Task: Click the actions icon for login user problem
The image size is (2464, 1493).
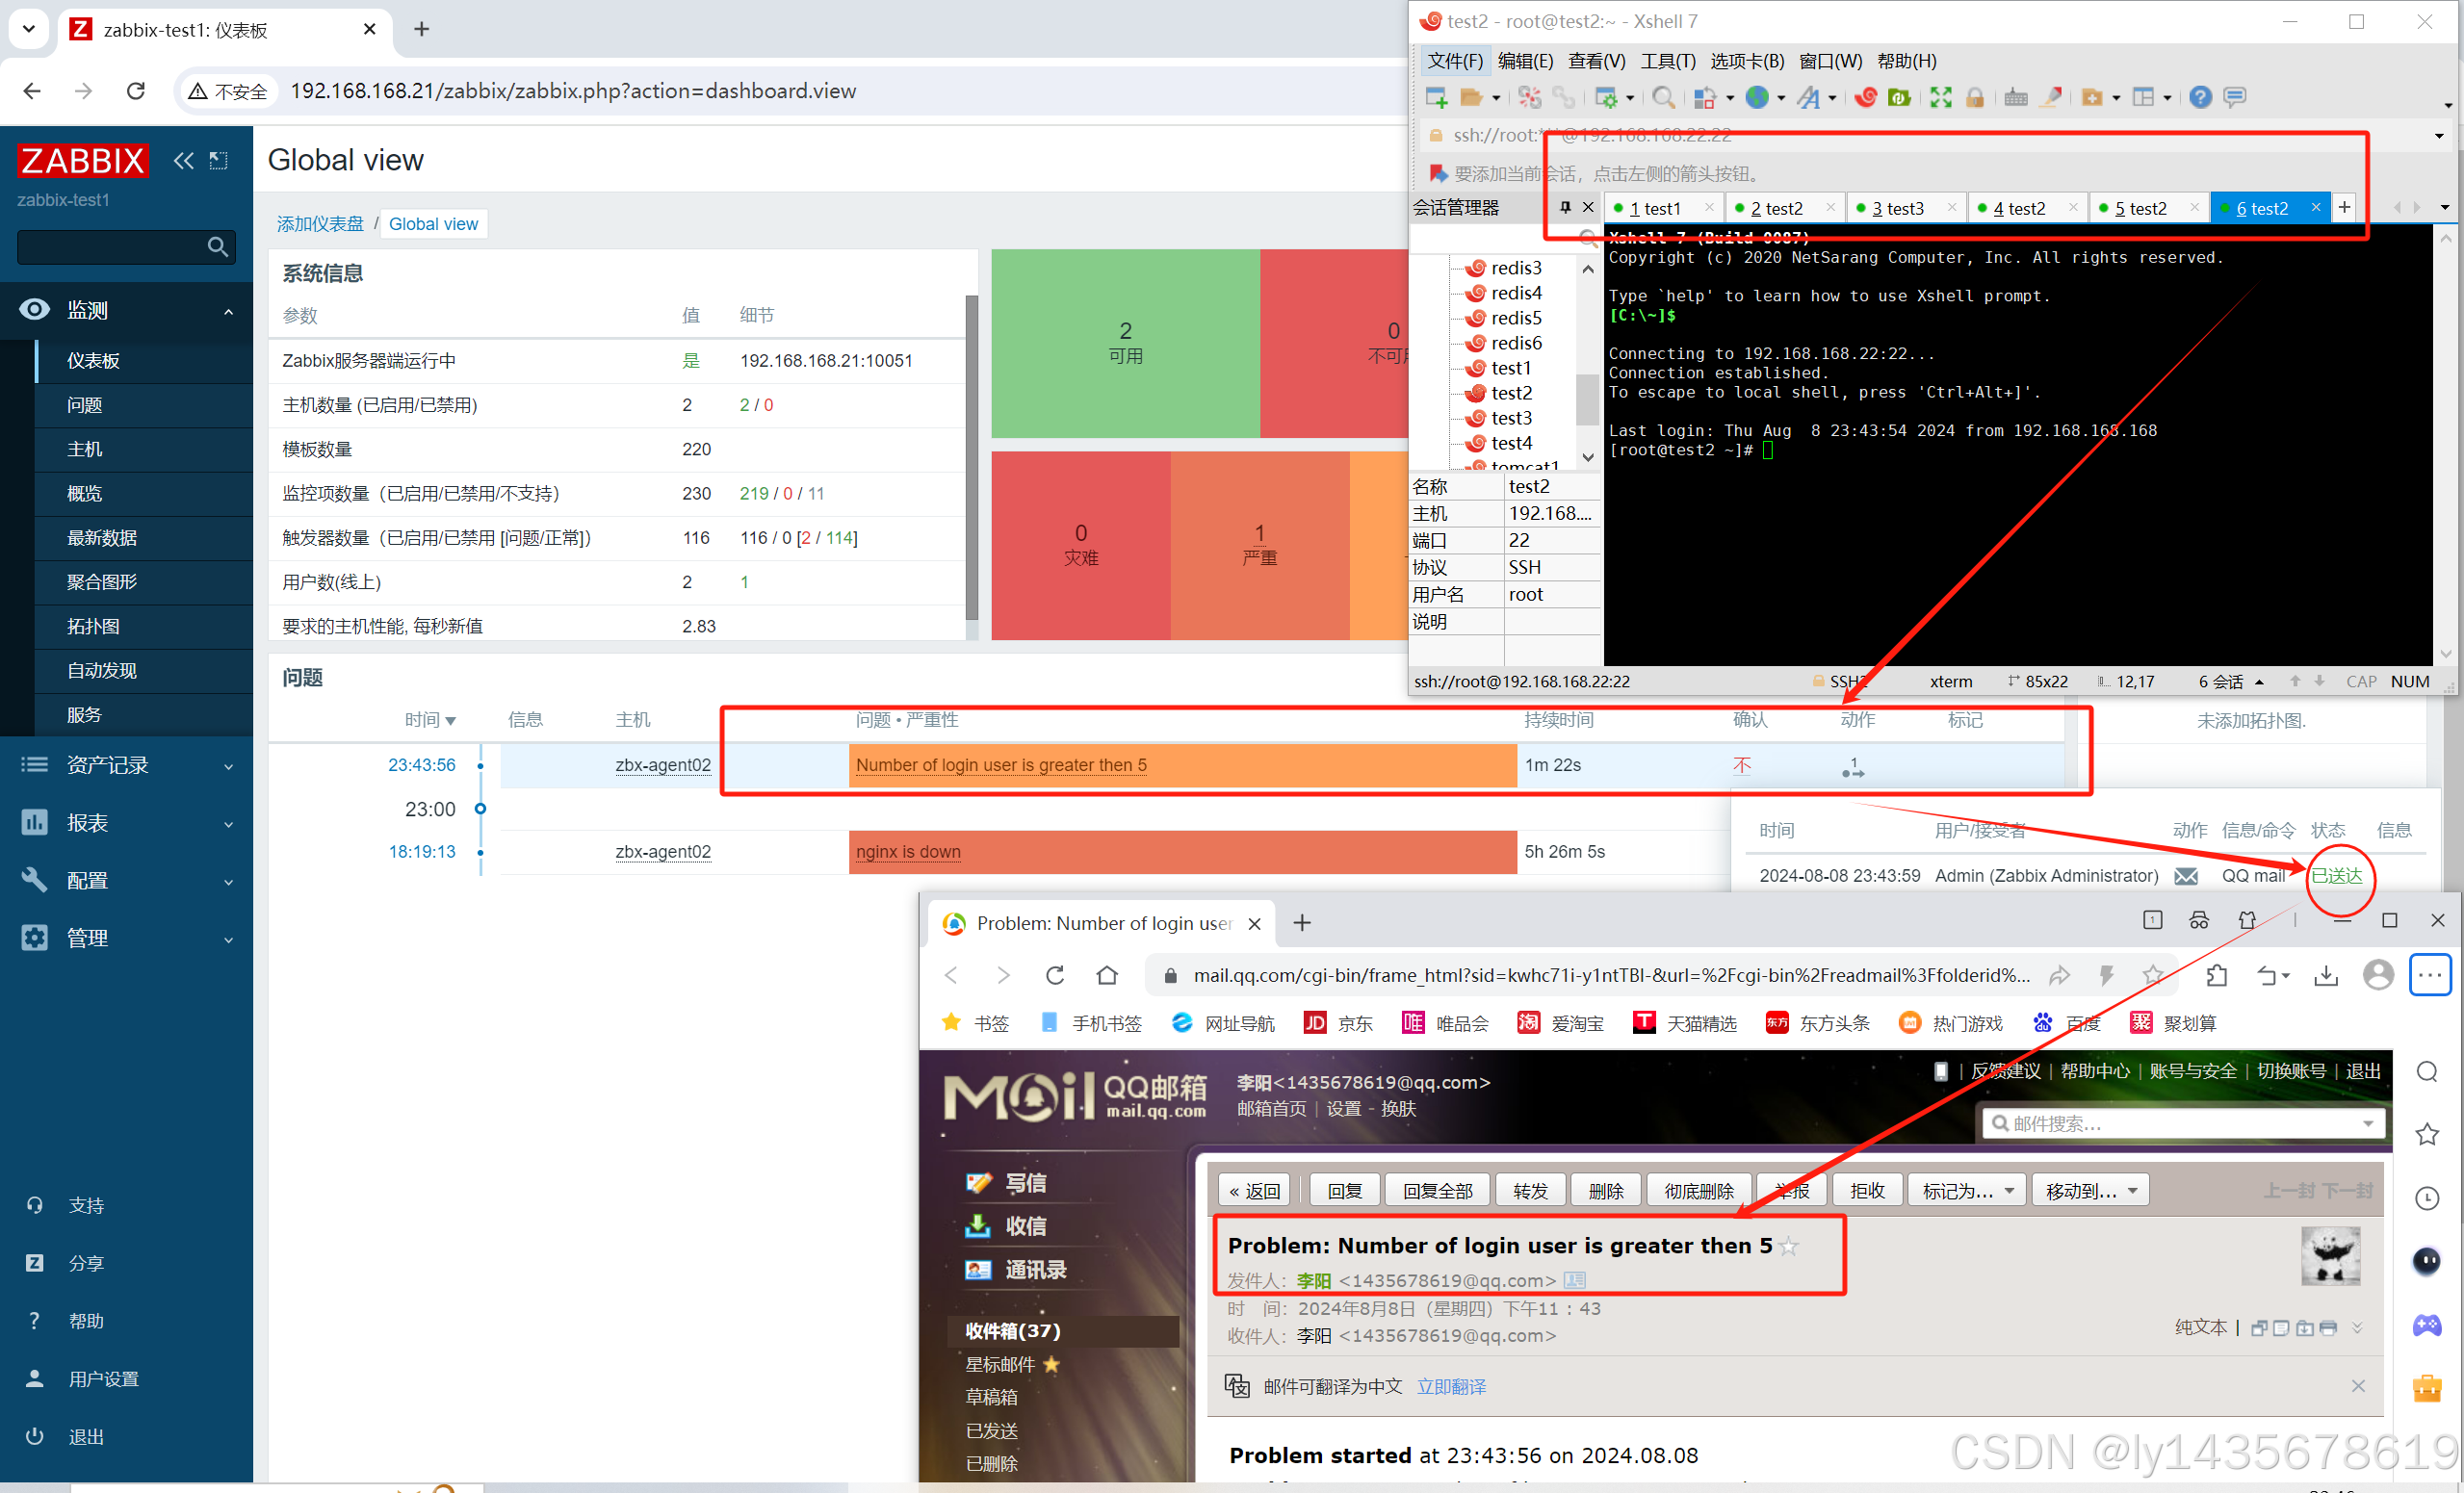Action: pyautogui.click(x=1853, y=767)
